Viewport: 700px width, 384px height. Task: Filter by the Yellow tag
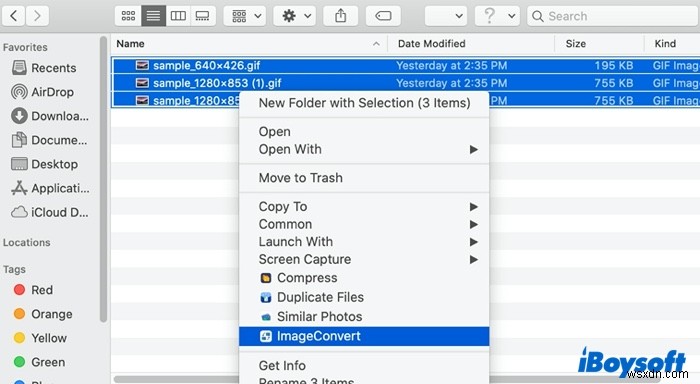(x=40, y=338)
